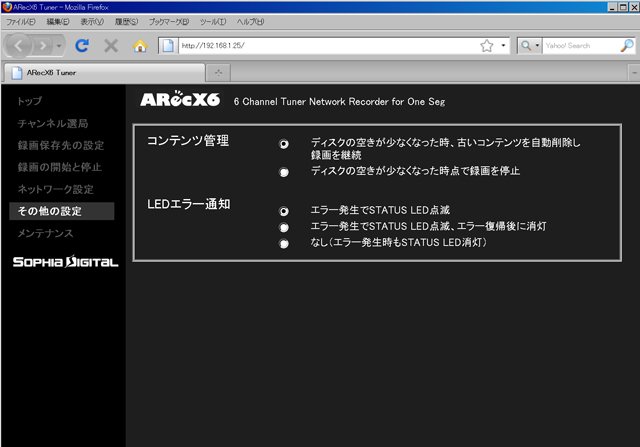Open the history dropdown next to Forward
The height and width of the screenshot is (447, 640).
(x=59, y=46)
